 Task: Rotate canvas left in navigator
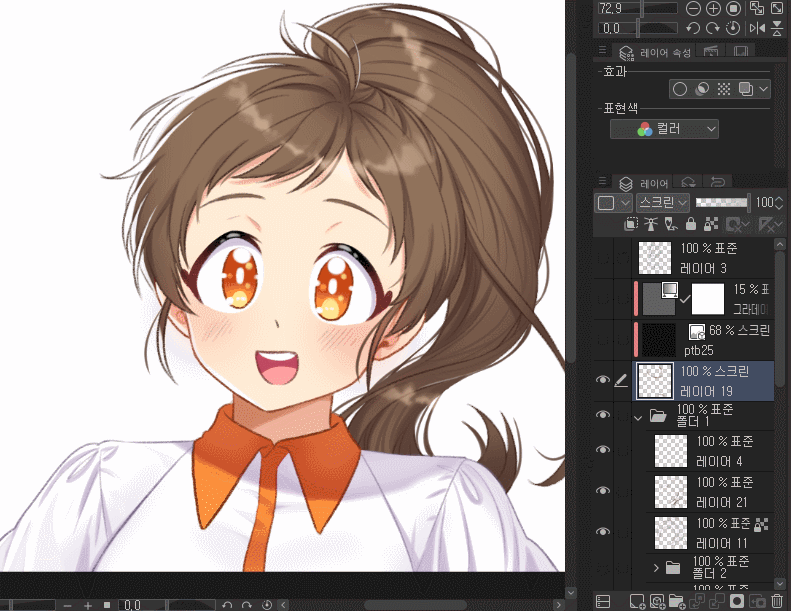(693, 28)
